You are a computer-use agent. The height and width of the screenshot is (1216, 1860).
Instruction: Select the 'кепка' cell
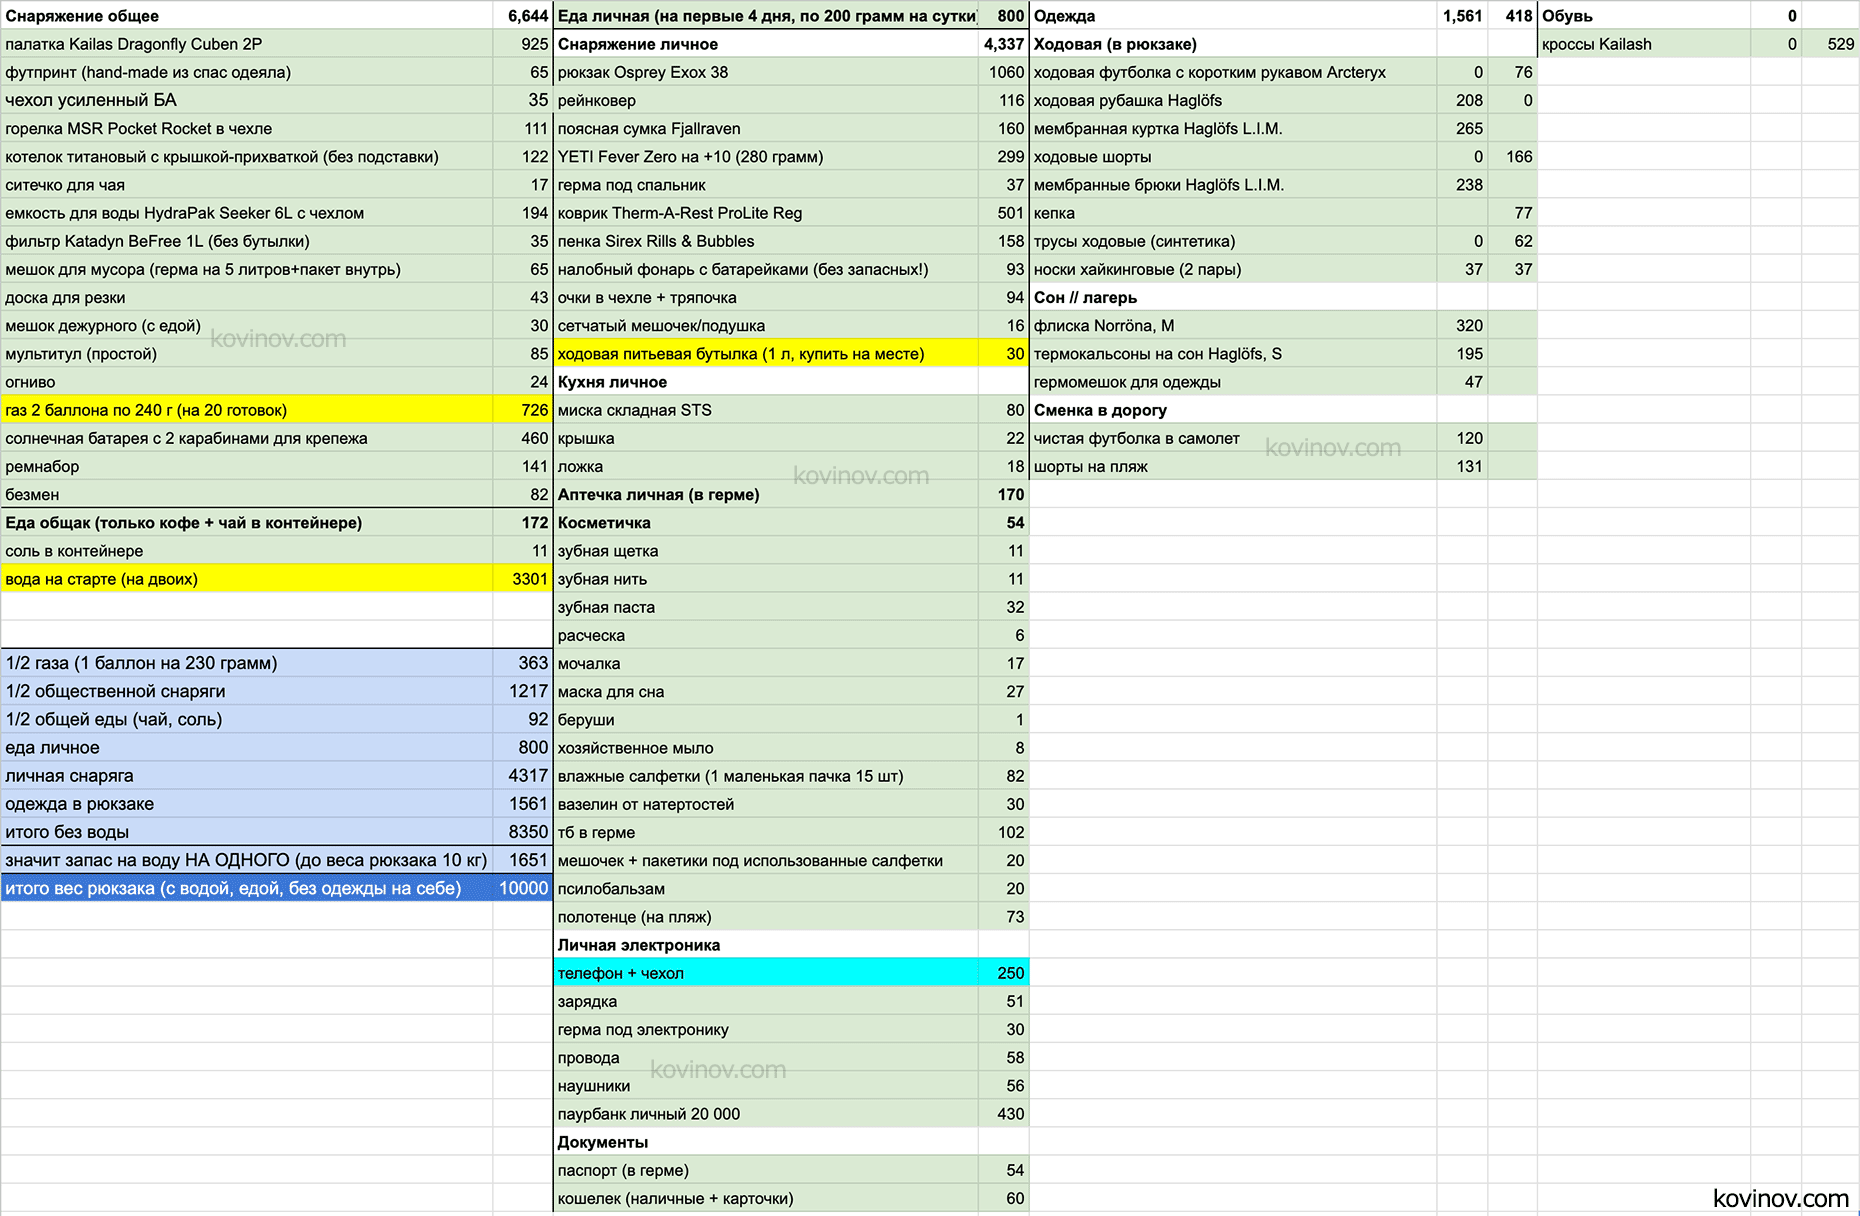click(x=1234, y=213)
